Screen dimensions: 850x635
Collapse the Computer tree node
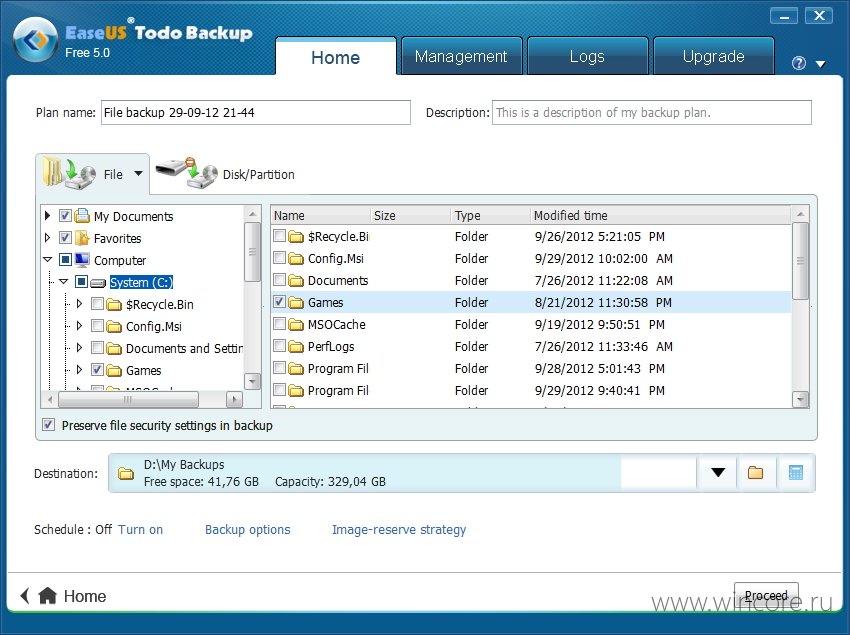(48, 260)
